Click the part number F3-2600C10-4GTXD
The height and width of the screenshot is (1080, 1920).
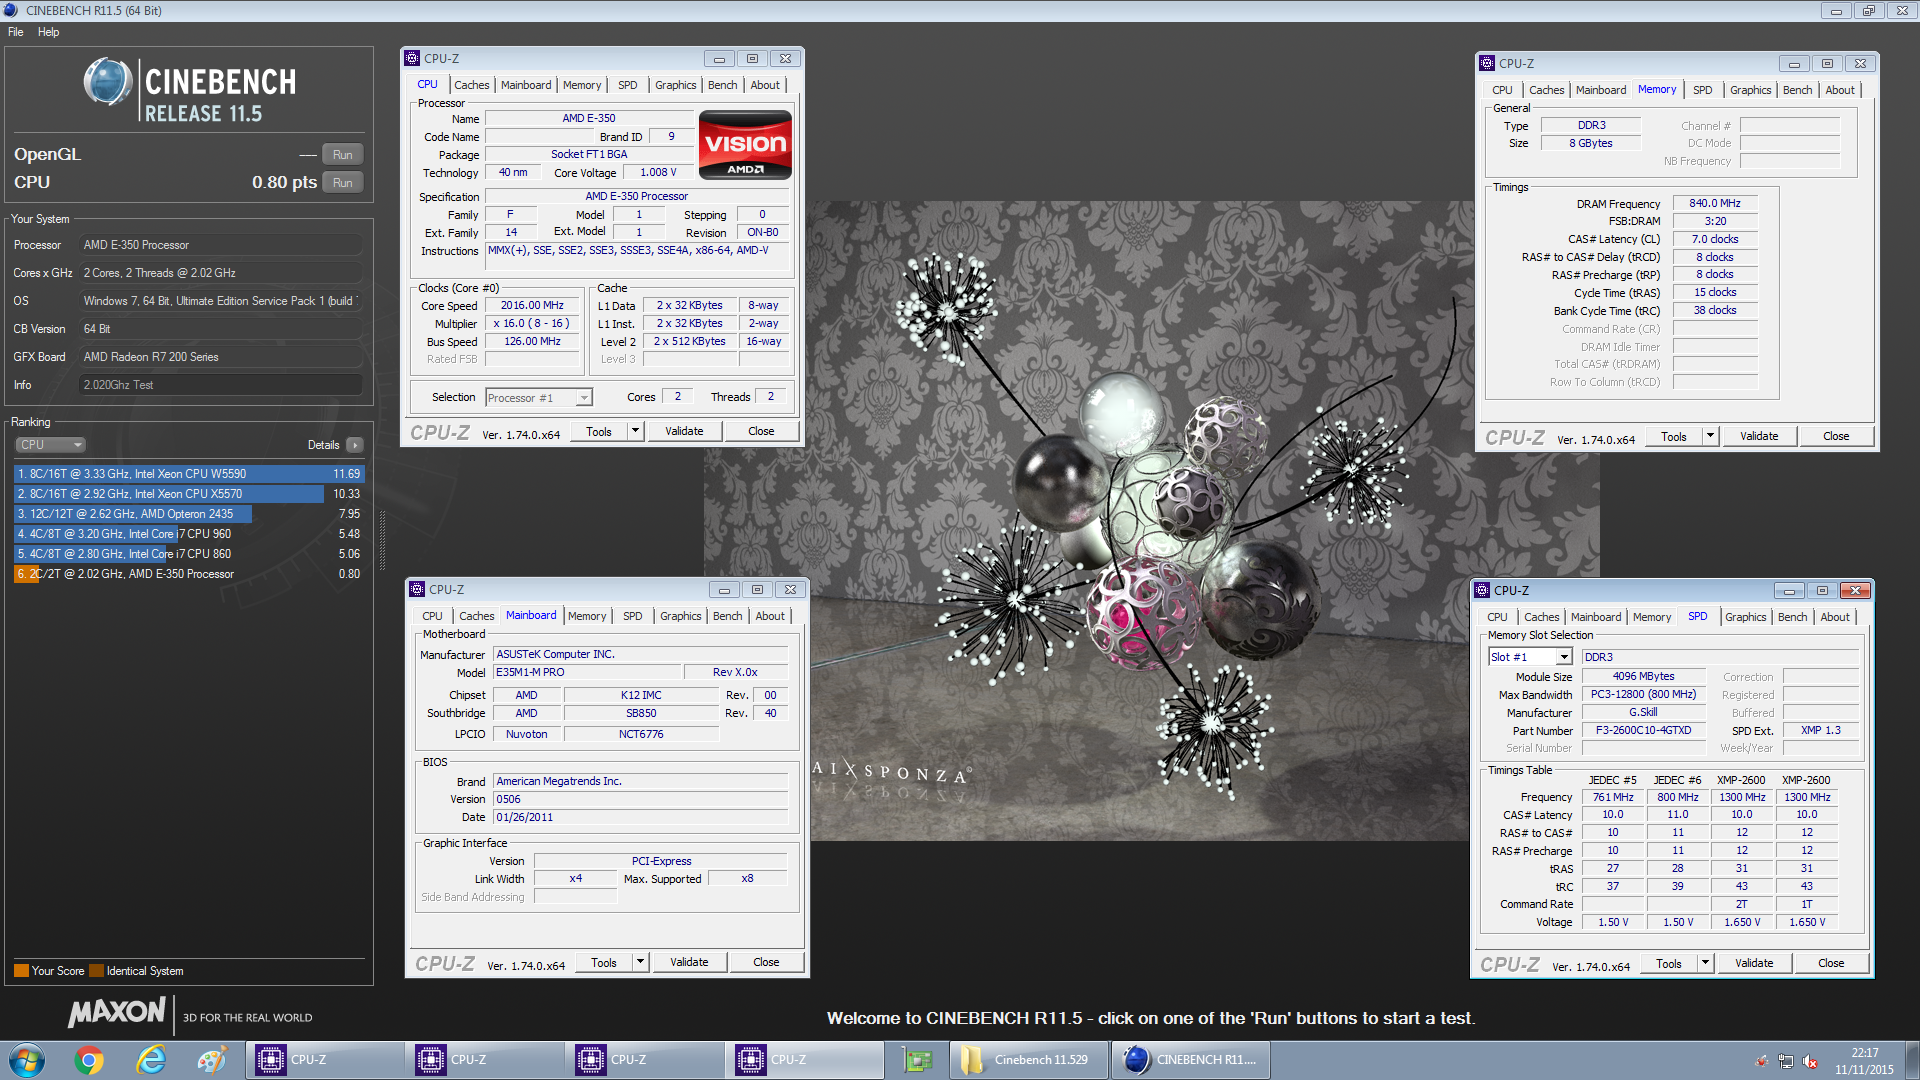(x=1643, y=730)
